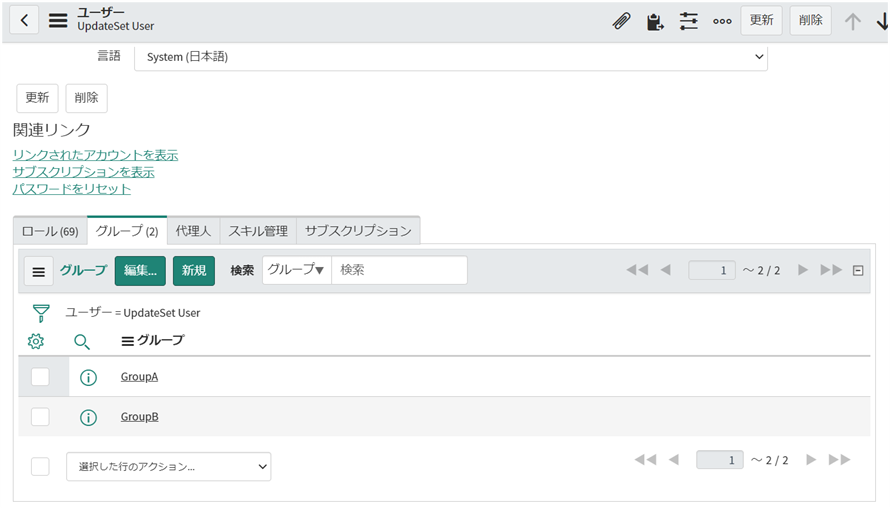This screenshot has width=890, height=508.
Task: Focus the 検索 text field
Action: pyautogui.click(x=399, y=270)
